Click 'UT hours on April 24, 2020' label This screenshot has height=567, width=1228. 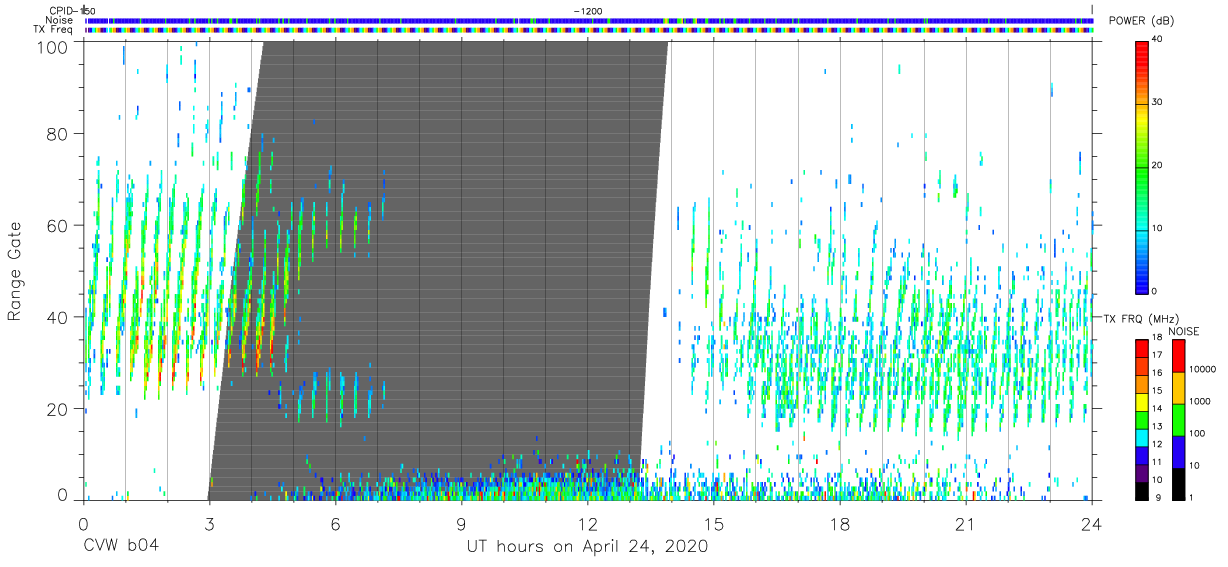[587, 547]
